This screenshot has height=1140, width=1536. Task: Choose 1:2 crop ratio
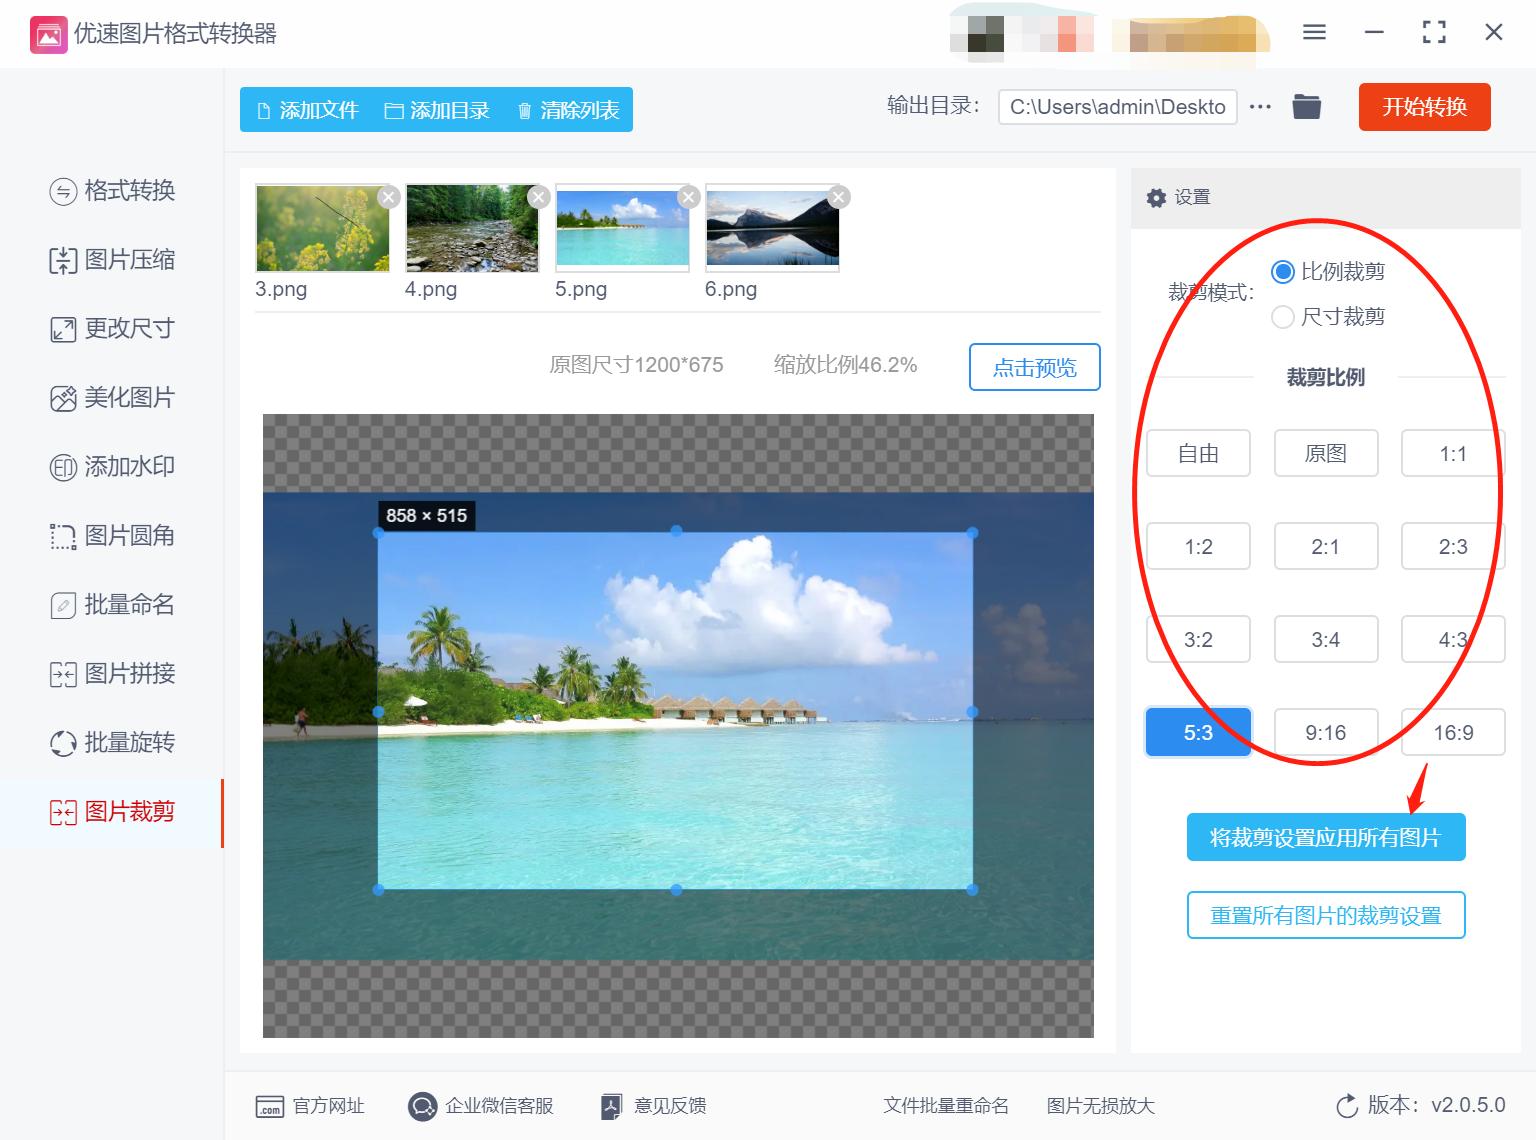(x=1198, y=546)
